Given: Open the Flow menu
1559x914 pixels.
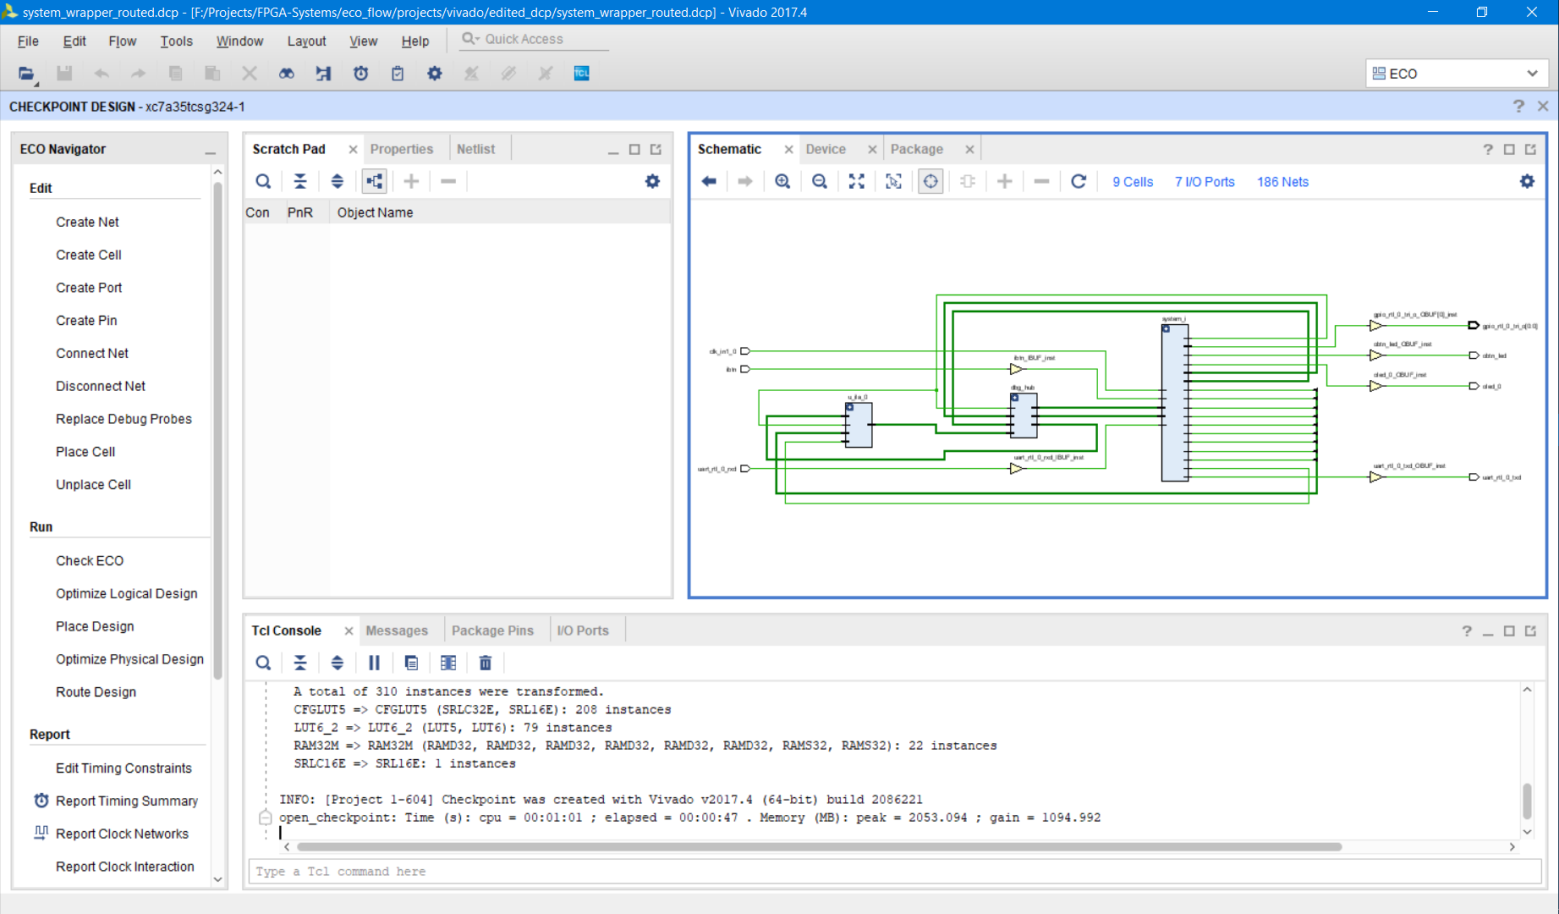Looking at the screenshot, I should click(122, 41).
